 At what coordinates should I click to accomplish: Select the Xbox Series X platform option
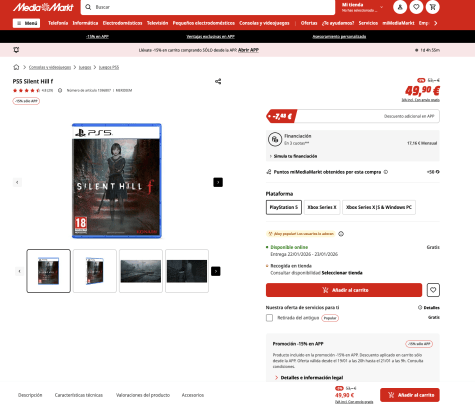tap(322, 207)
